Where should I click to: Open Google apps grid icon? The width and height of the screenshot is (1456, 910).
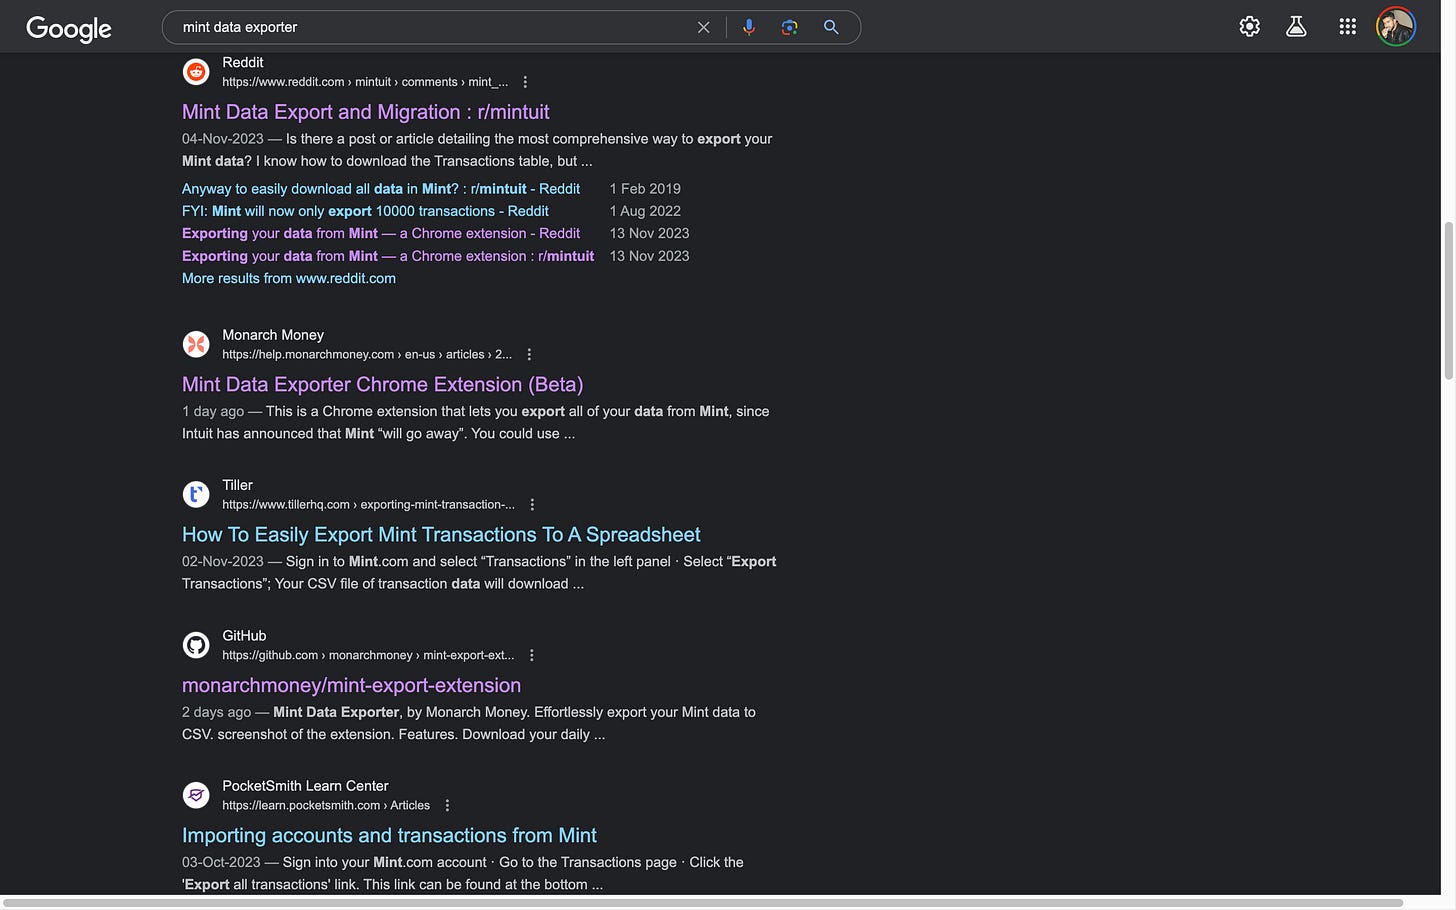tap(1347, 27)
